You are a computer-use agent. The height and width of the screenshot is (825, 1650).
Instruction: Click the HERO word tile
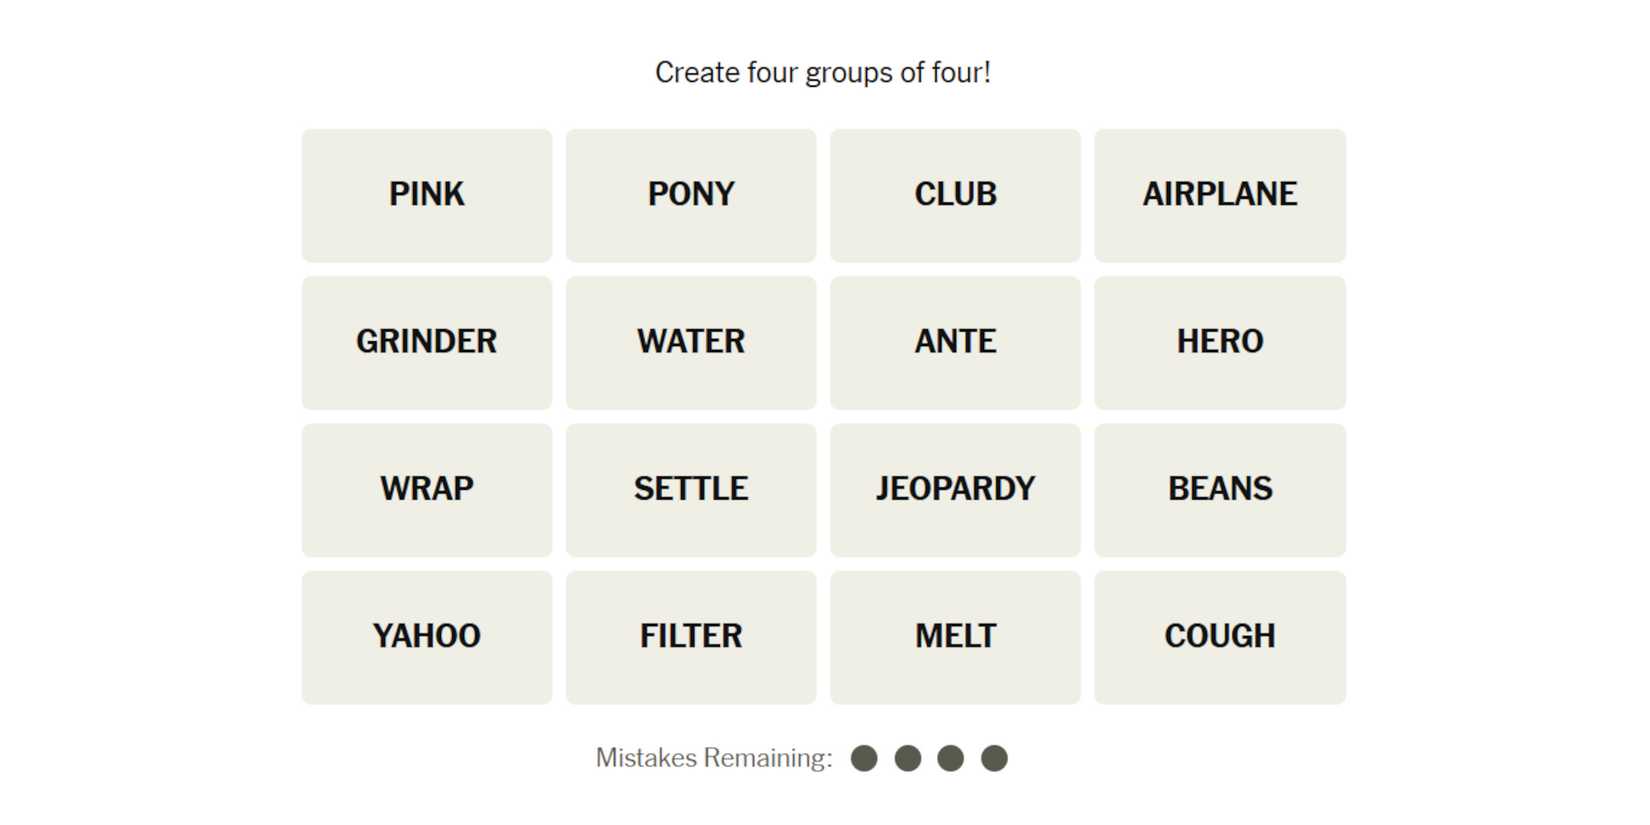pyautogui.click(x=1219, y=342)
